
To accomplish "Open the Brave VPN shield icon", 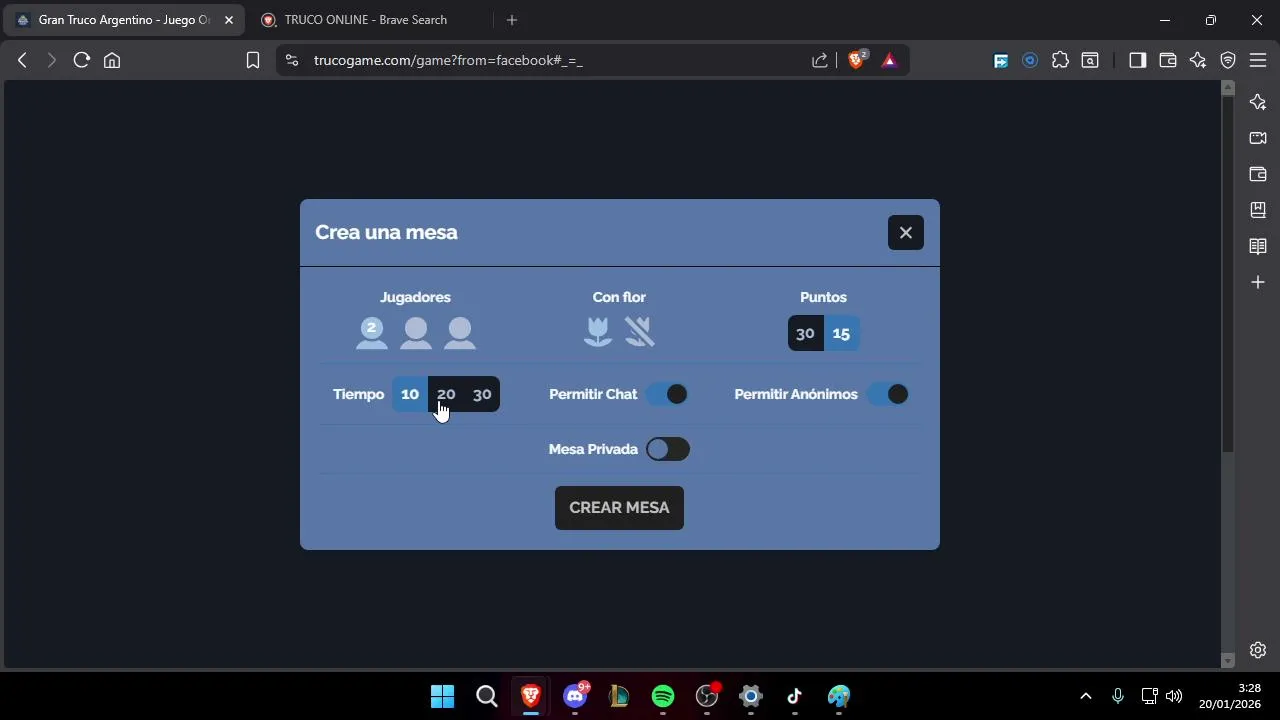I will [x=1228, y=60].
